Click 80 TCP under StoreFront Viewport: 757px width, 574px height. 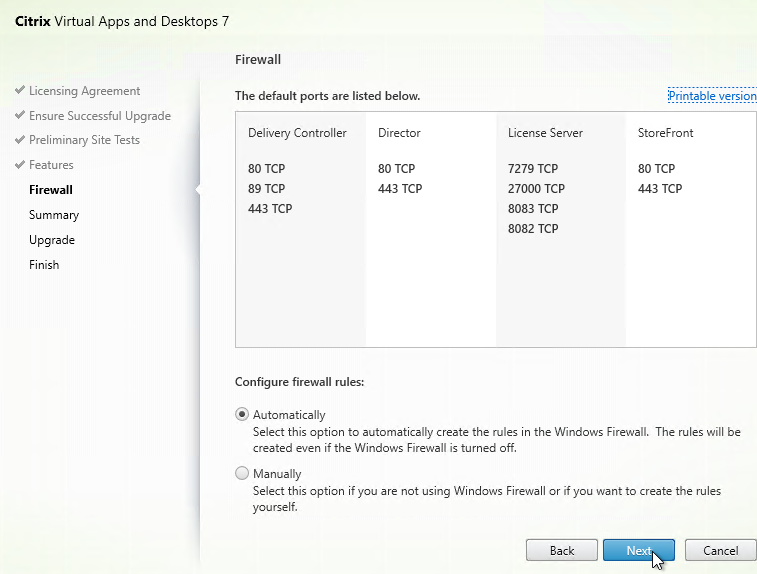(x=656, y=168)
